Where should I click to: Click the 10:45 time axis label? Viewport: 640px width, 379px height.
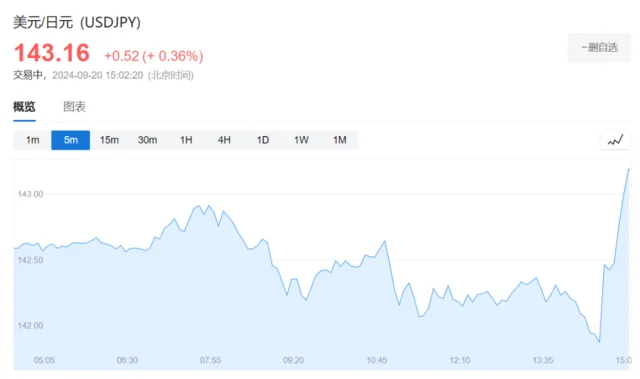tap(376, 360)
